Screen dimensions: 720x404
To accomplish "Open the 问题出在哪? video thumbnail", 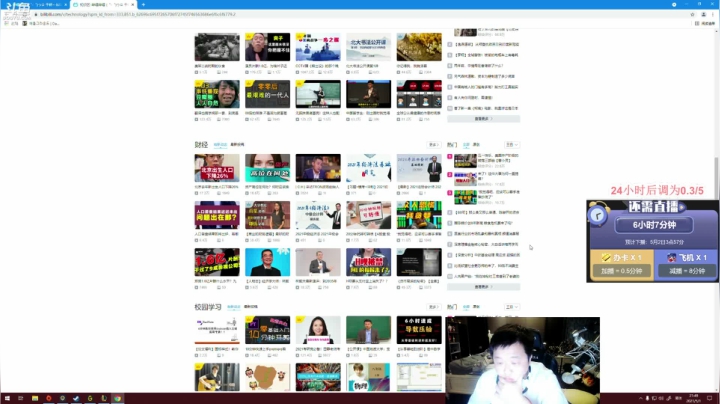I will click(x=217, y=215).
